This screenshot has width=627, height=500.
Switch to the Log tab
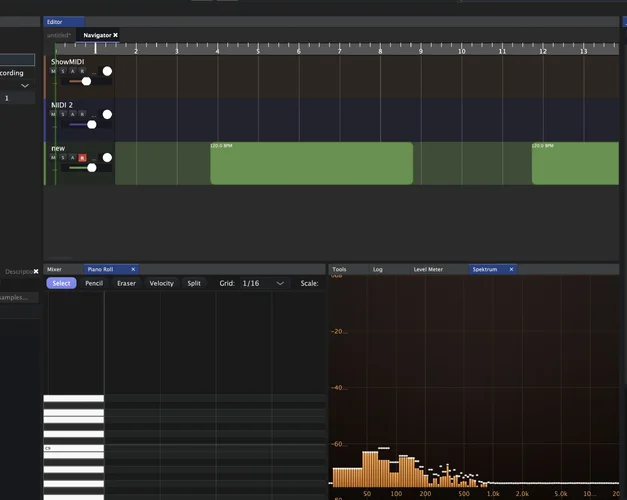point(378,269)
